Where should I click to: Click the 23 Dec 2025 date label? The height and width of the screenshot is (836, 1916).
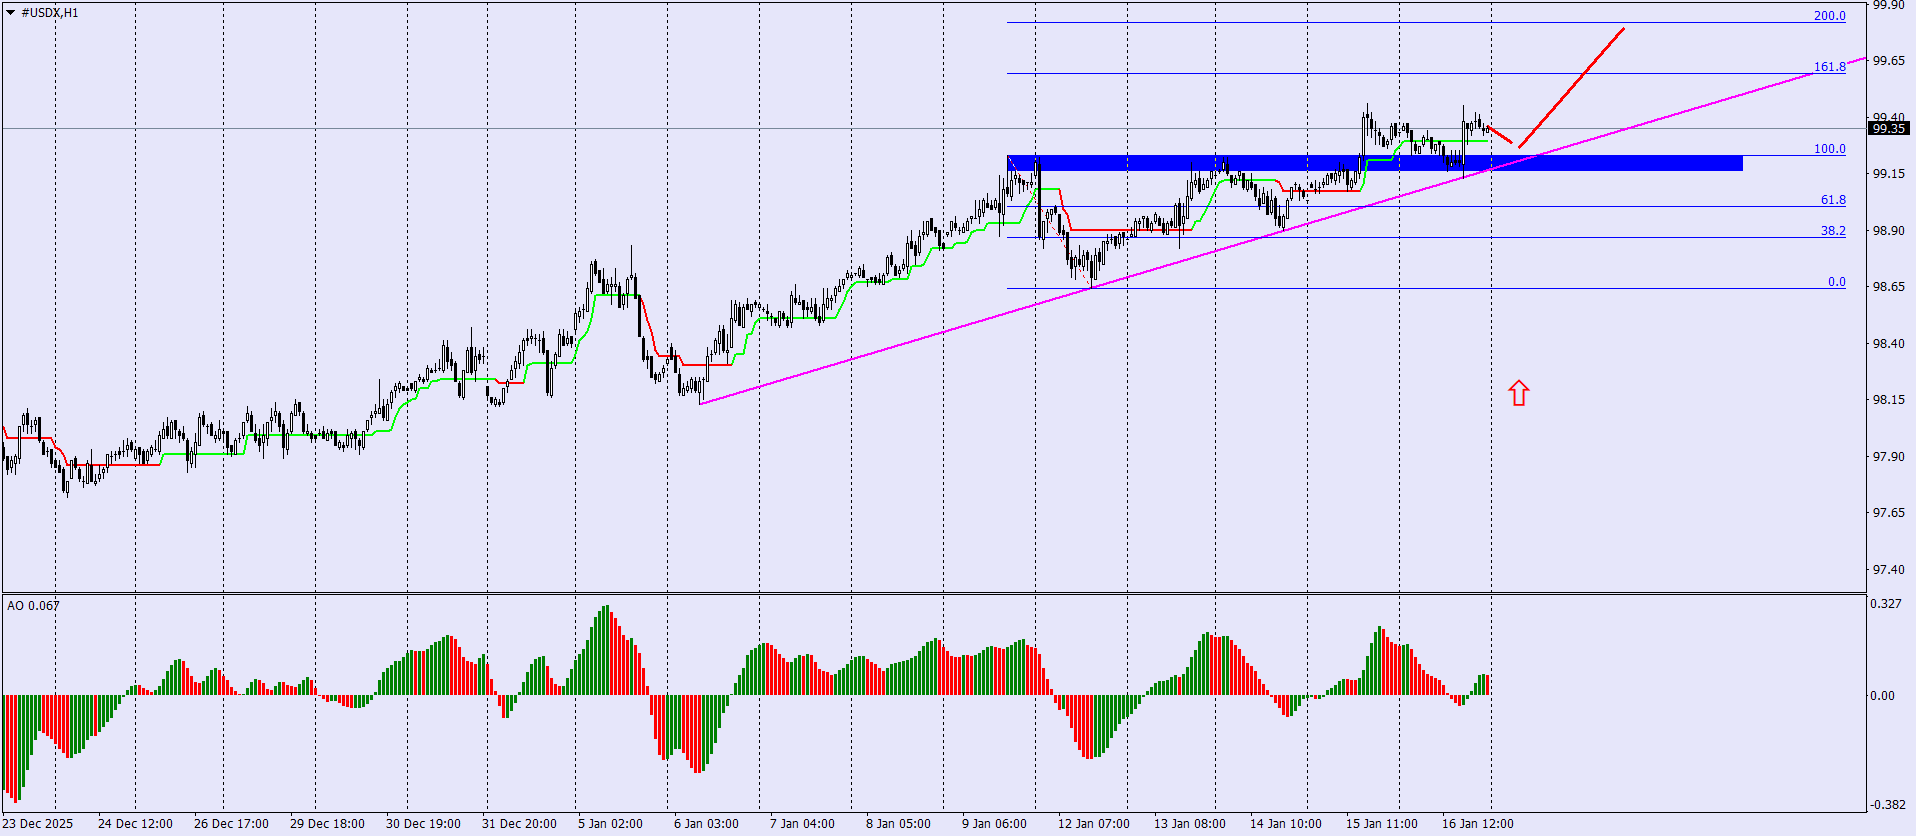tap(38, 824)
